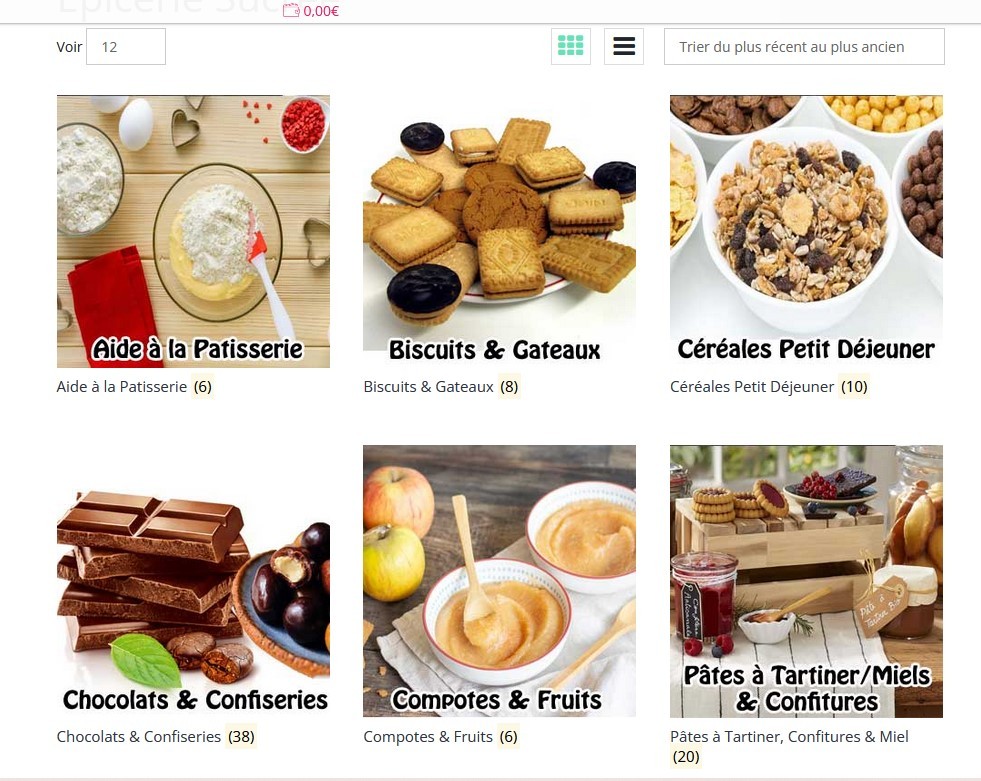This screenshot has width=981, height=781.
Task: Switch to grid view layout
Action: pos(571,46)
